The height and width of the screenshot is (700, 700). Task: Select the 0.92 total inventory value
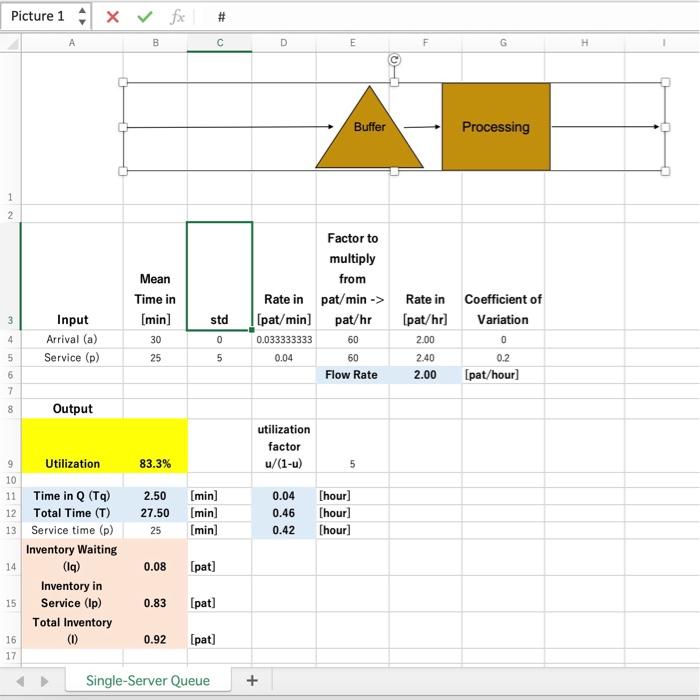pyautogui.click(x=155, y=630)
